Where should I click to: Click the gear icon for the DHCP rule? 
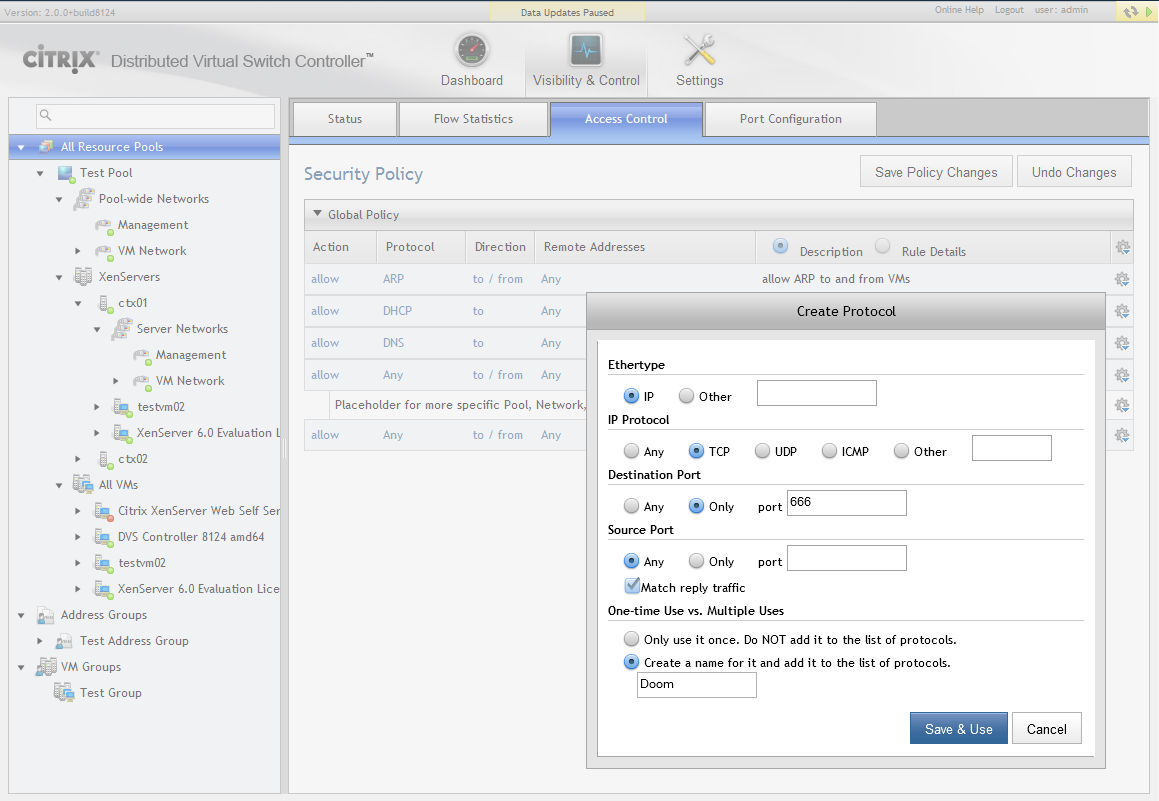(1122, 311)
